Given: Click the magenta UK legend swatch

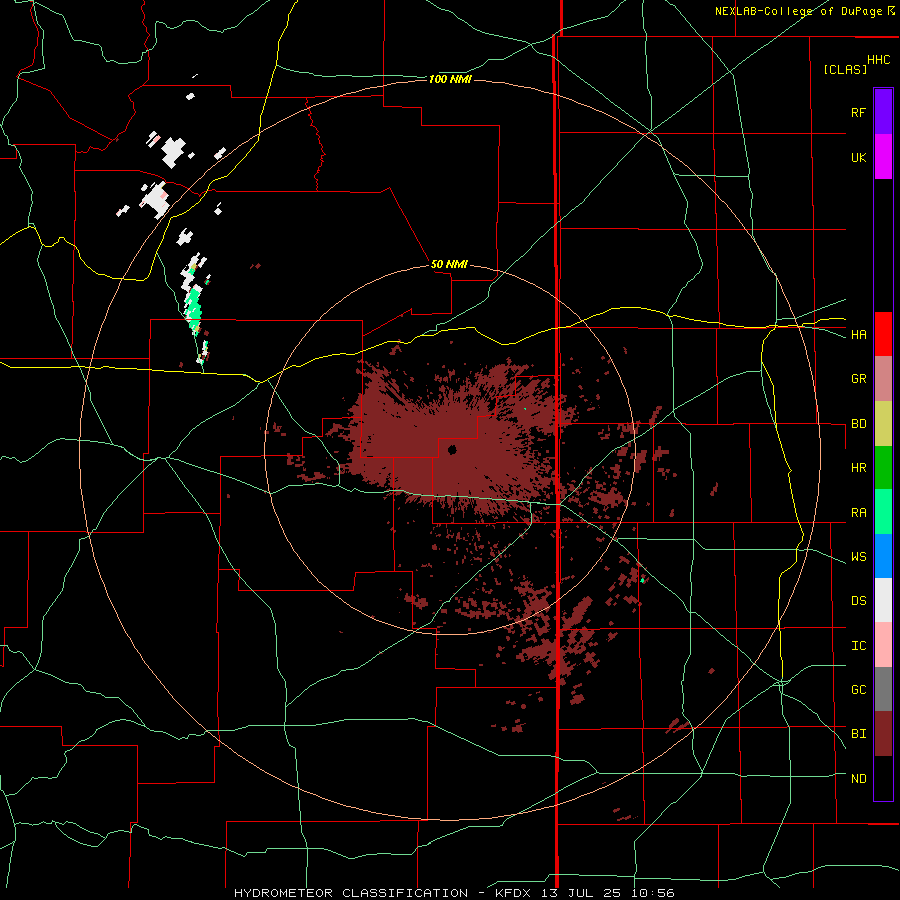Looking at the screenshot, I should click(883, 157).
